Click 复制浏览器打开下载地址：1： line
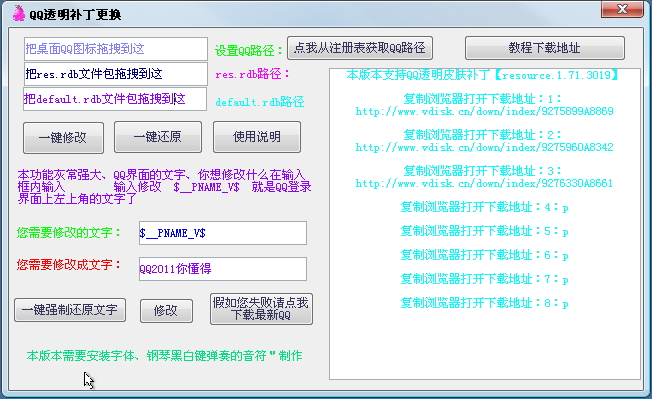Screen dimensions: 652x399 point(482,99)
